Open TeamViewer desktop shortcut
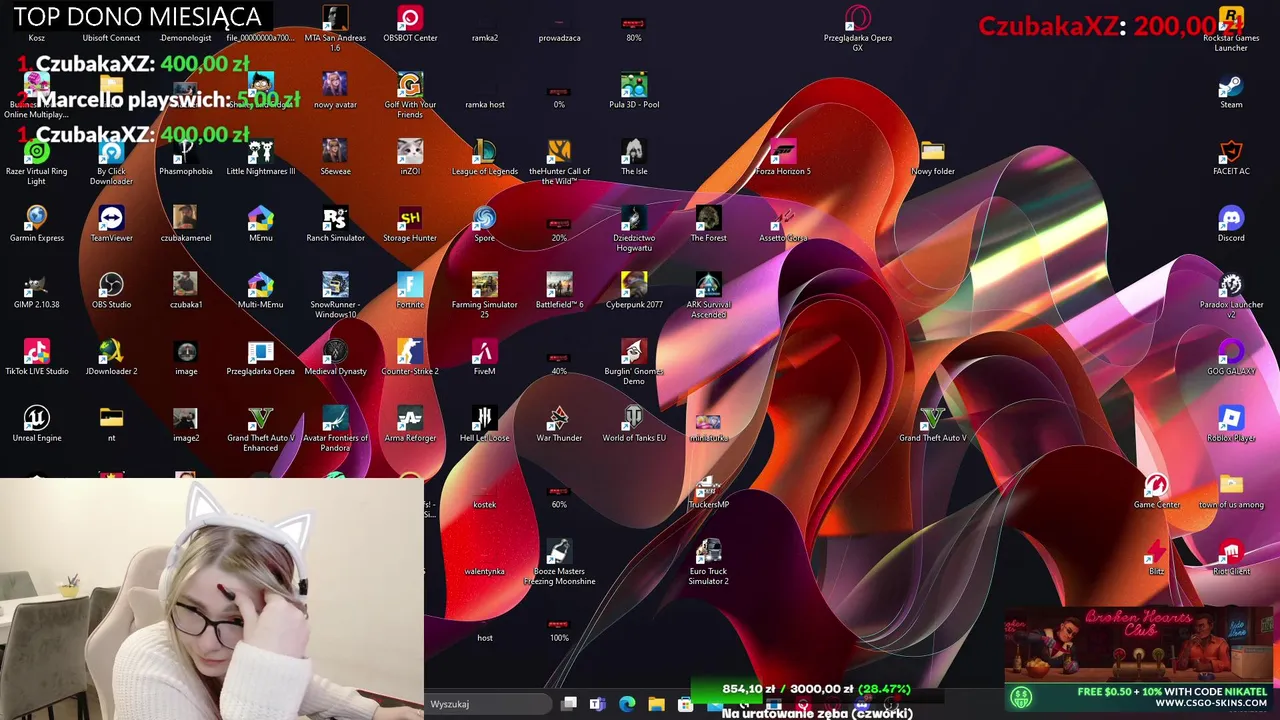Screen dimensions: 1280x720 (x=111, y=219)
